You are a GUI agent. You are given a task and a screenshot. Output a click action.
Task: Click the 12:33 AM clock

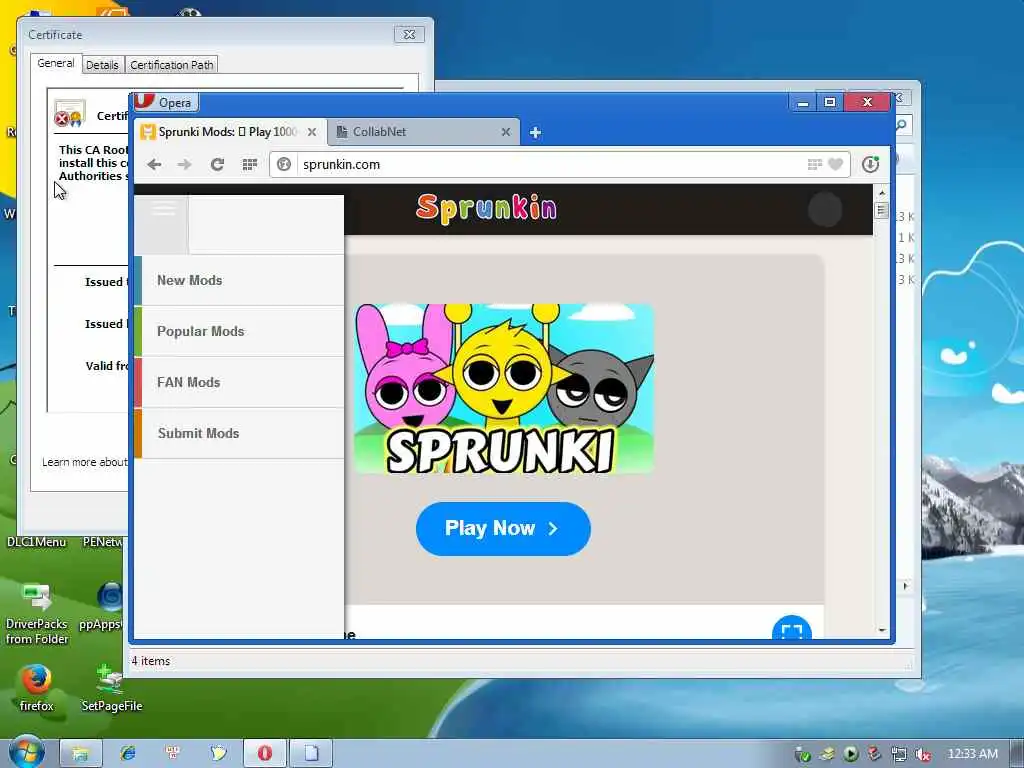tap(972, 754)
